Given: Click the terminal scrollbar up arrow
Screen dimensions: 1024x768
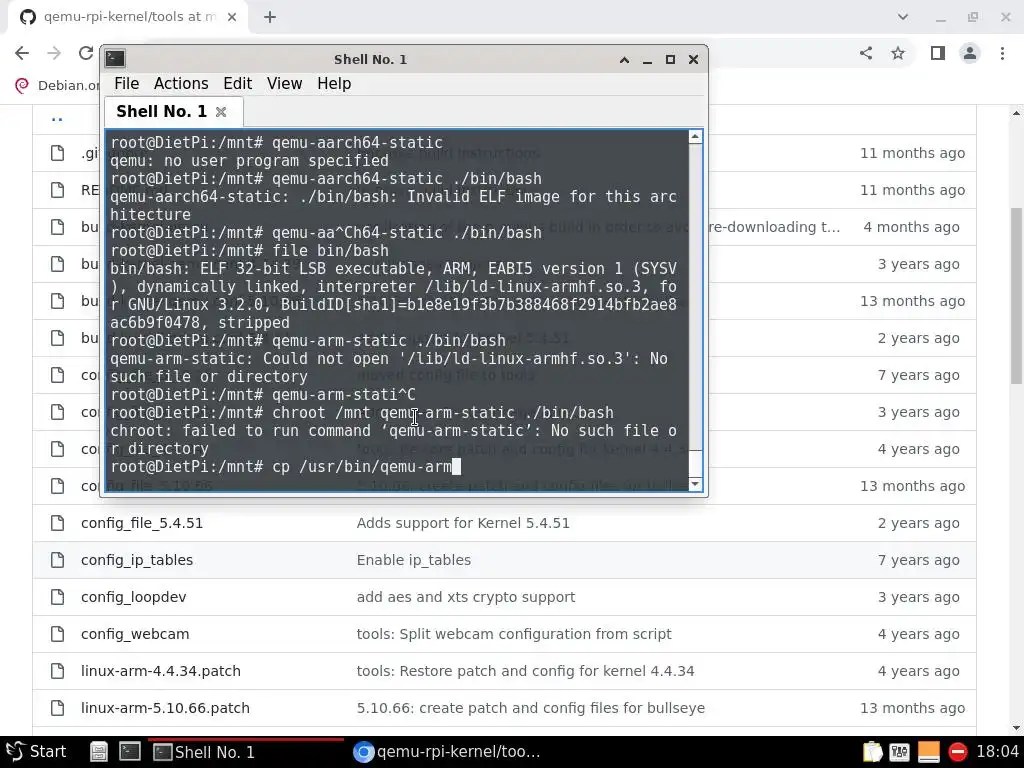Looking at the screenshot, I should (x=695, y=136).
